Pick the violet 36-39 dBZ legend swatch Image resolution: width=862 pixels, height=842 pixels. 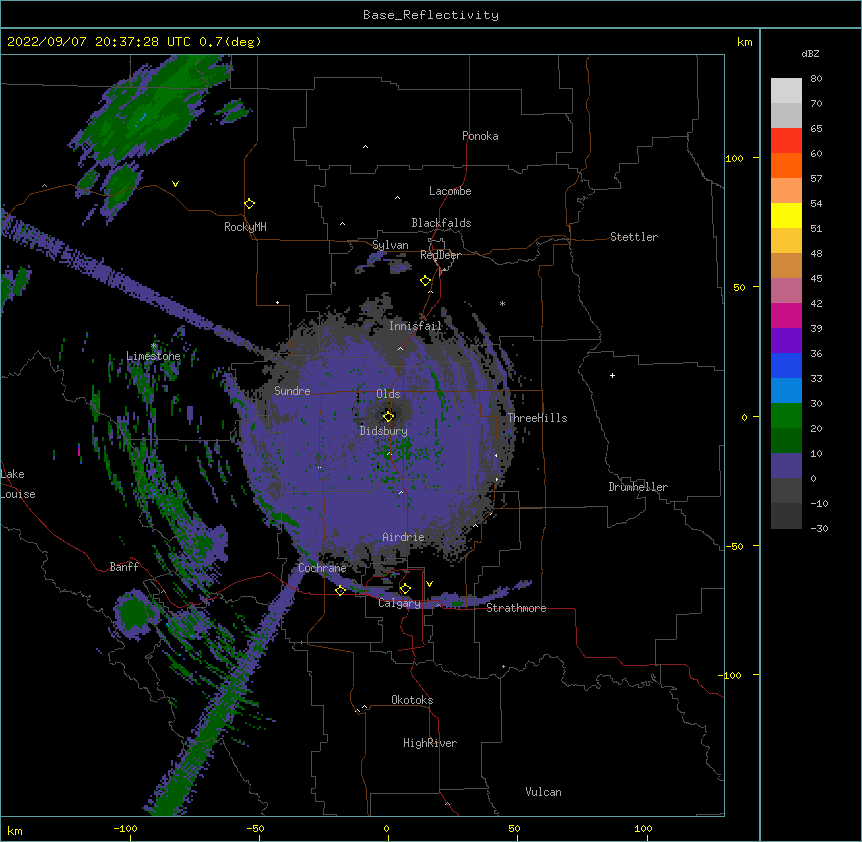[x=786, y=341]
